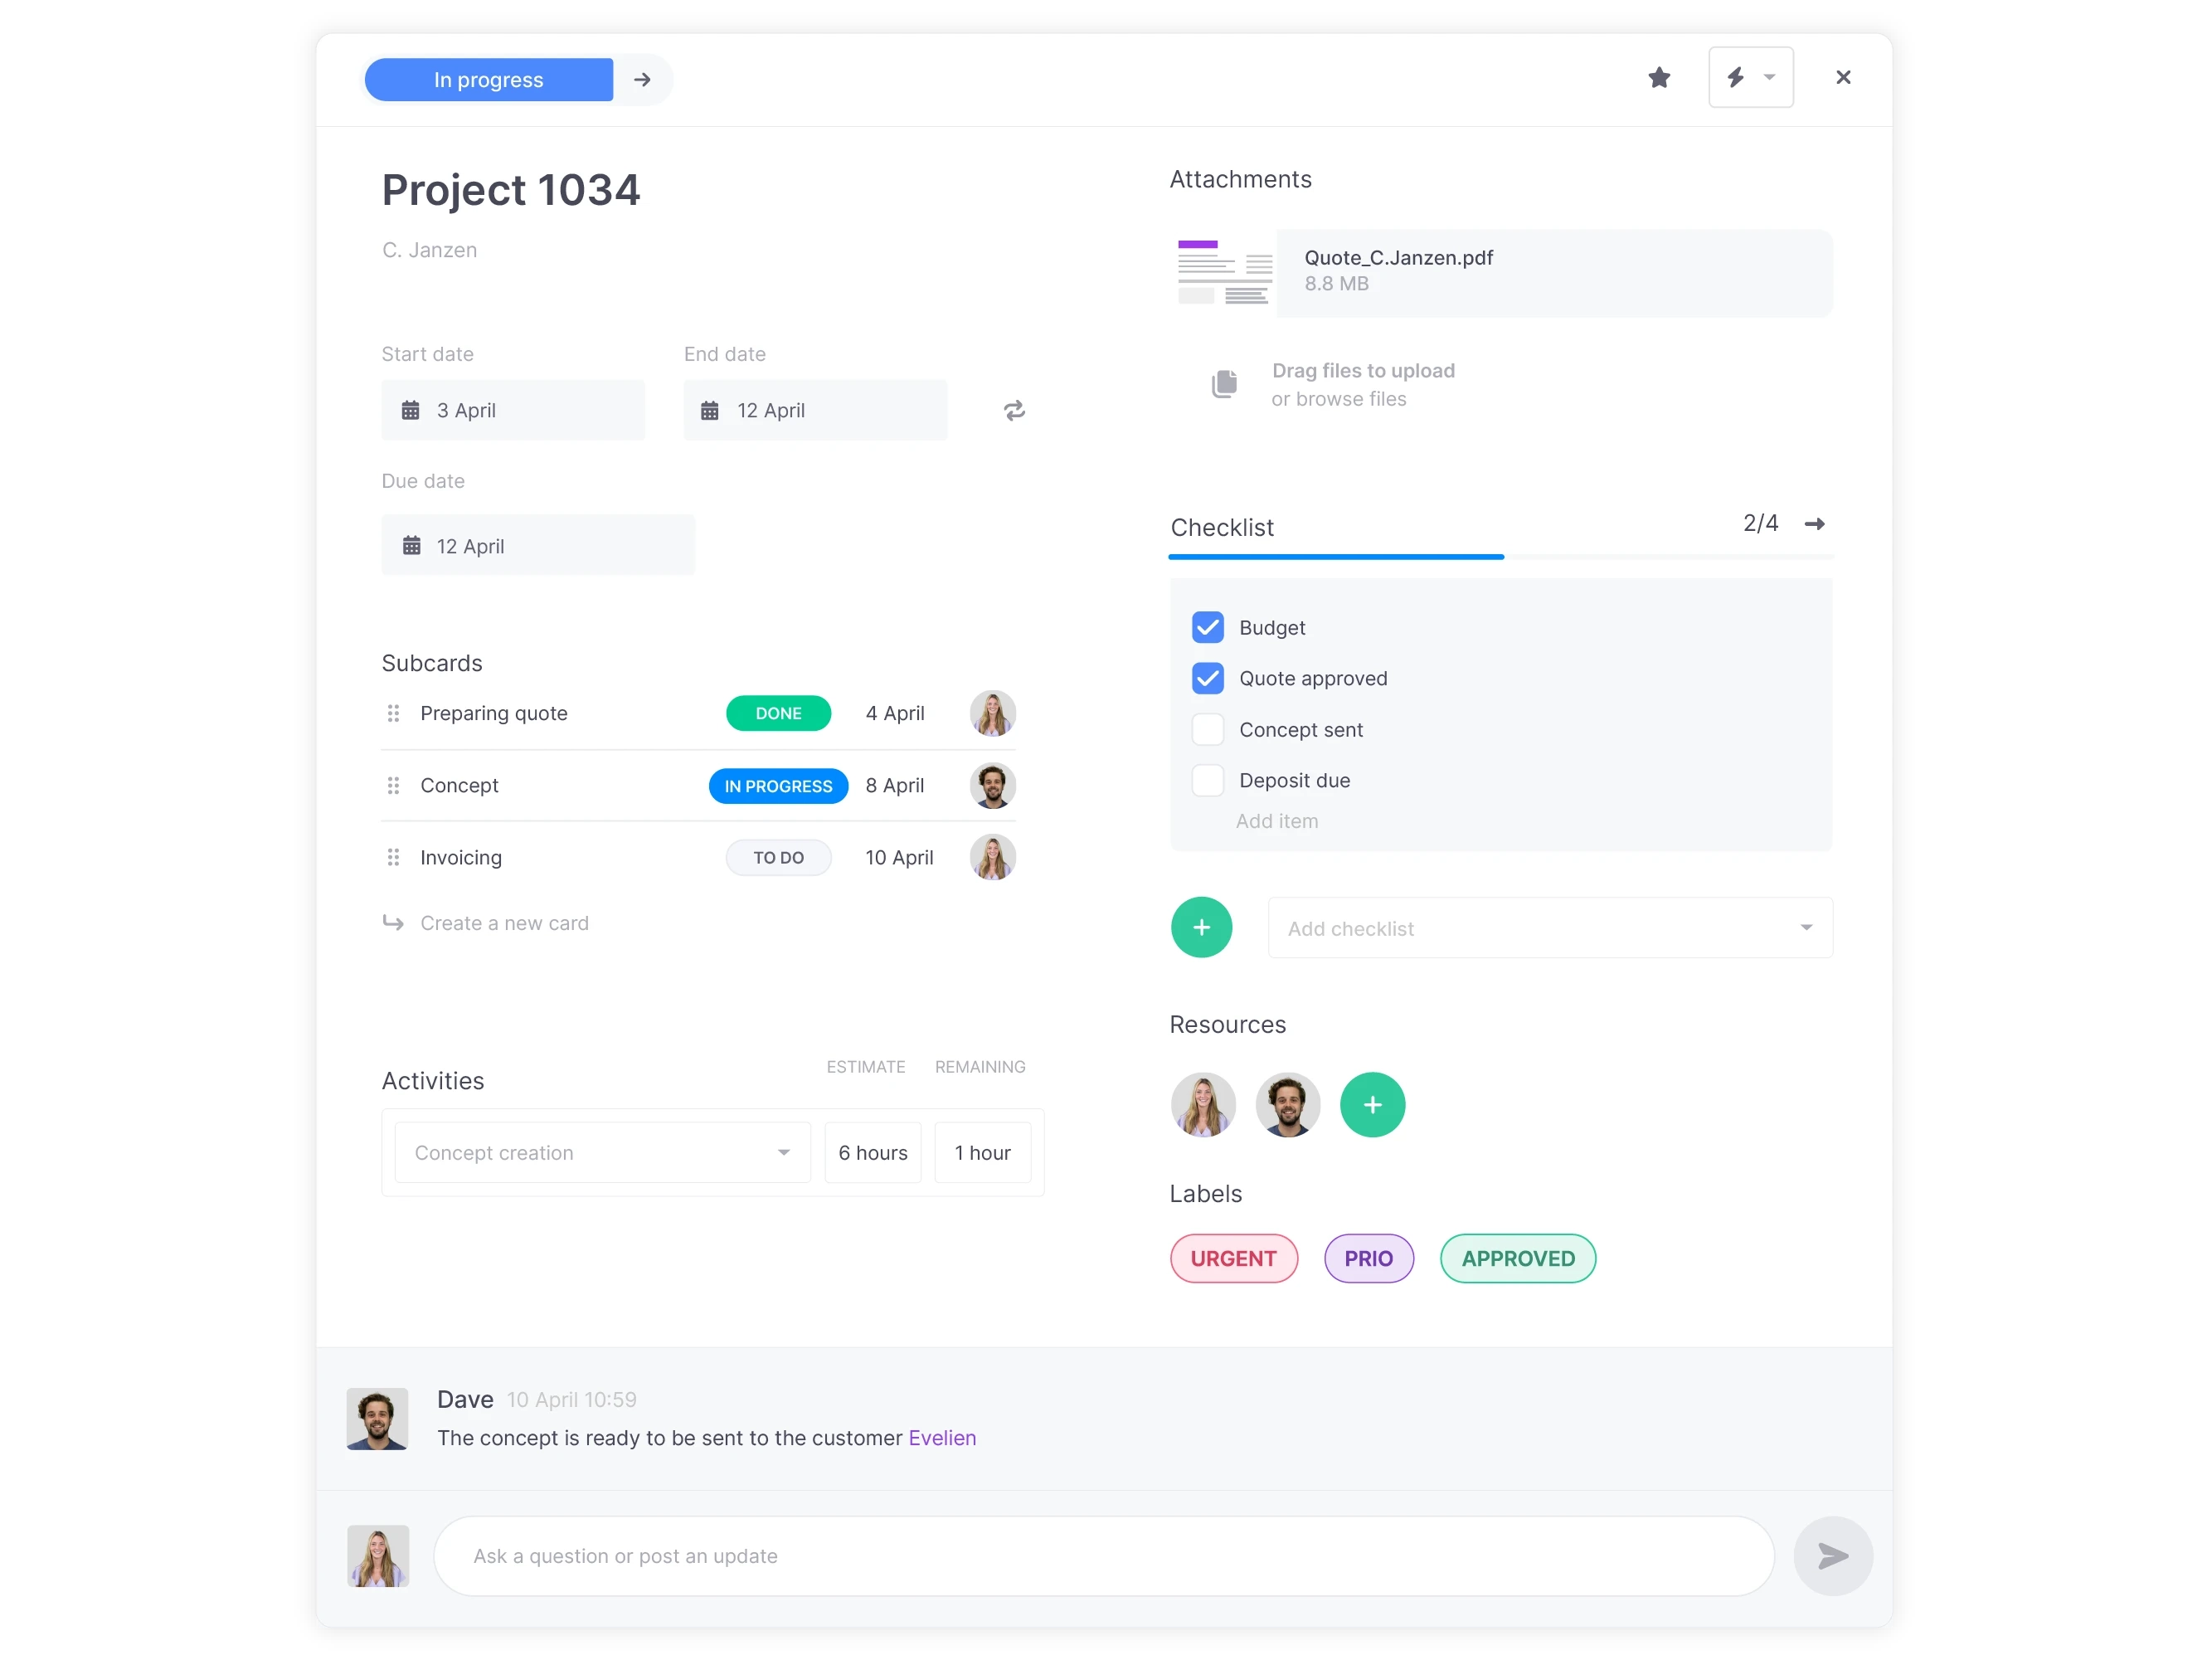The height and width of the screenshot is (1660, 2212).
Task: Click the drag handle icon on Concept subcard
Action: coord(392,785)
